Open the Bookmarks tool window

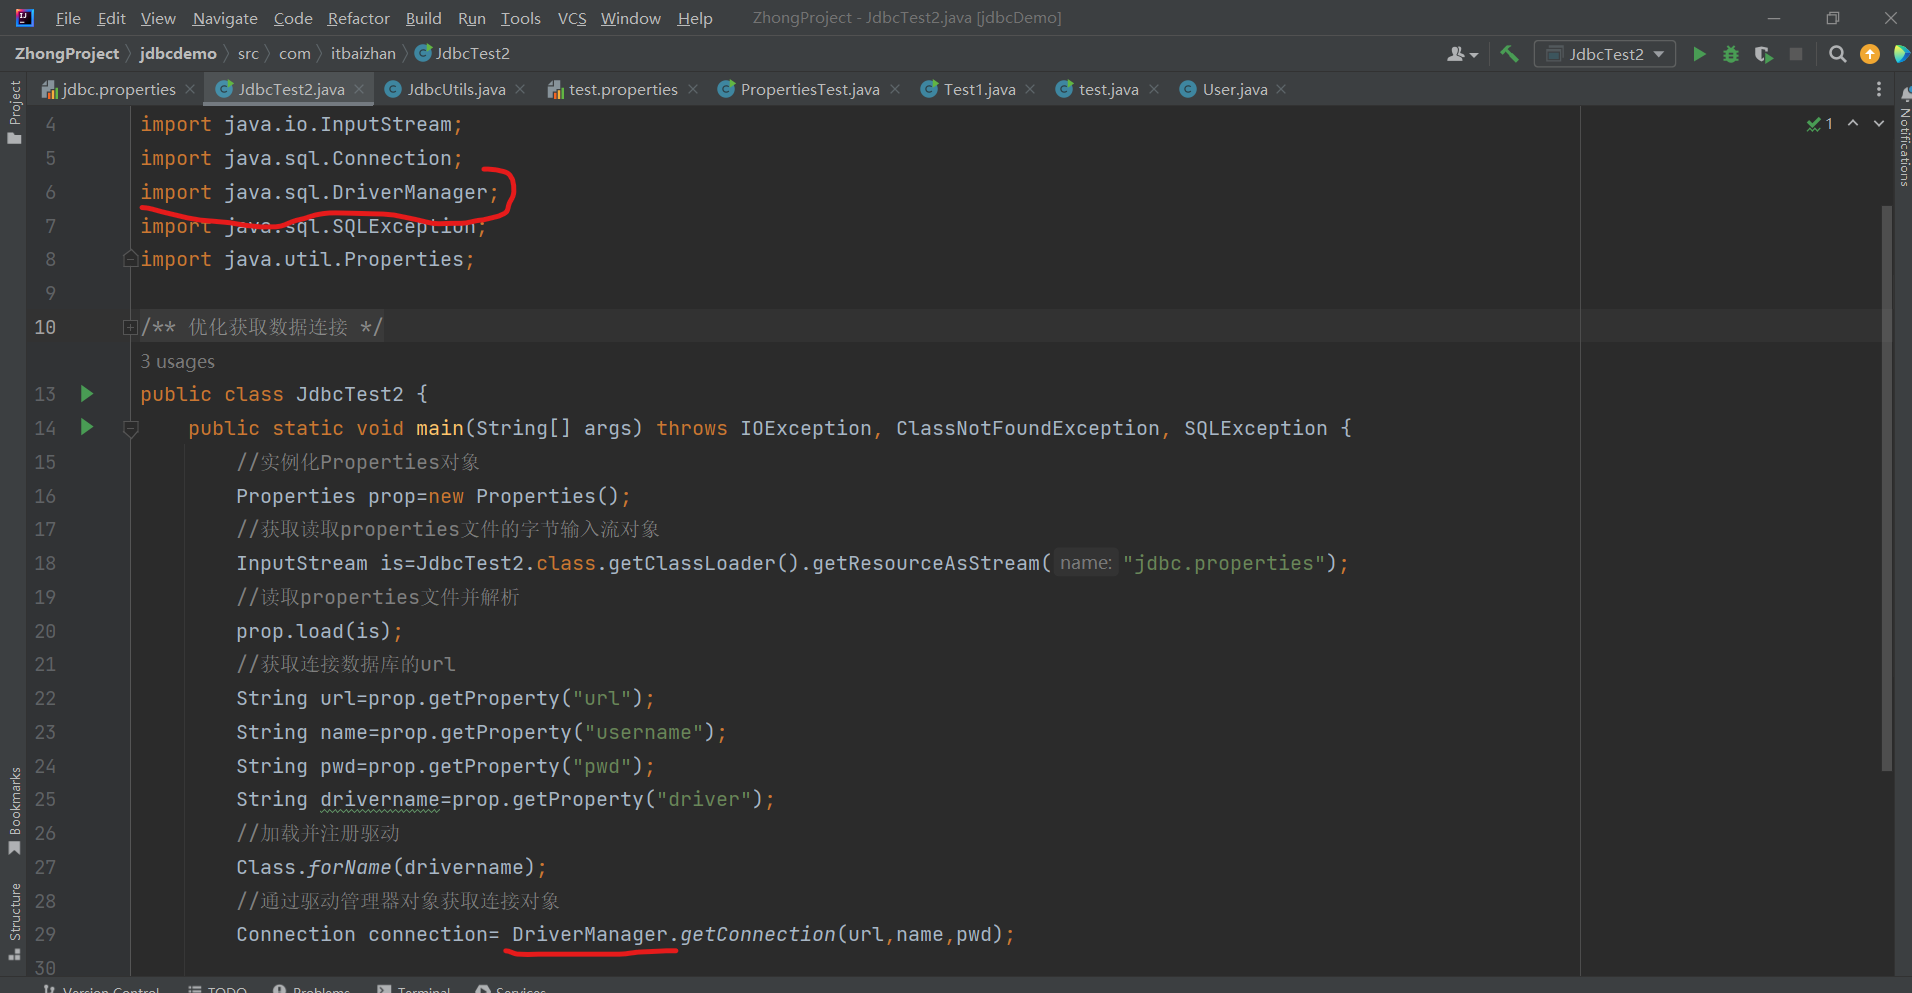(x=14, y=812)
